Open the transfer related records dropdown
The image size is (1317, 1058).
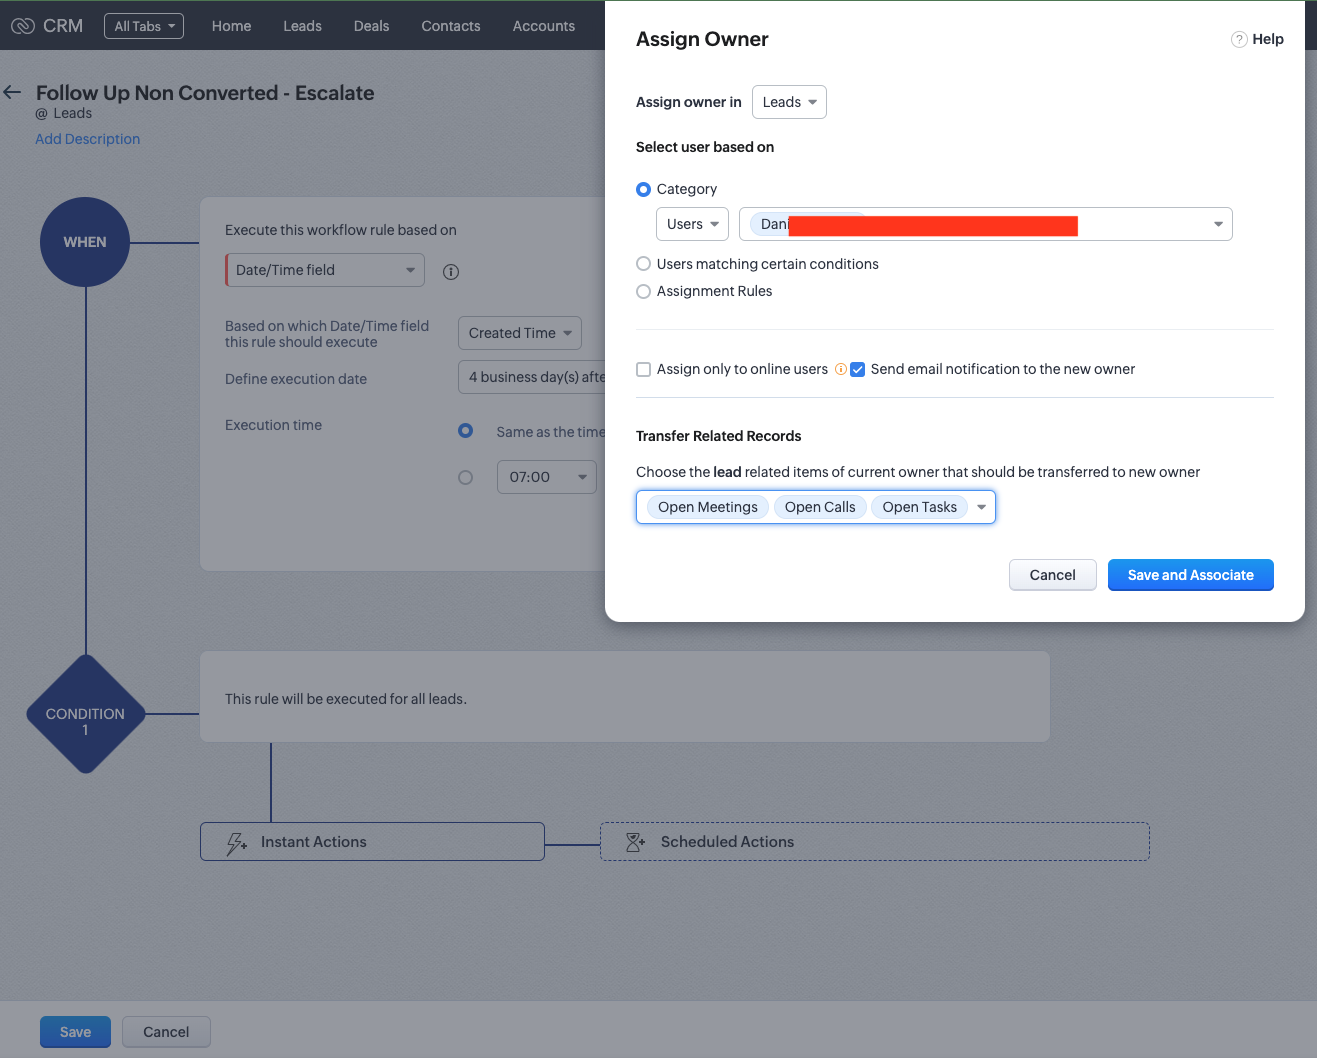tap(981, 507)
